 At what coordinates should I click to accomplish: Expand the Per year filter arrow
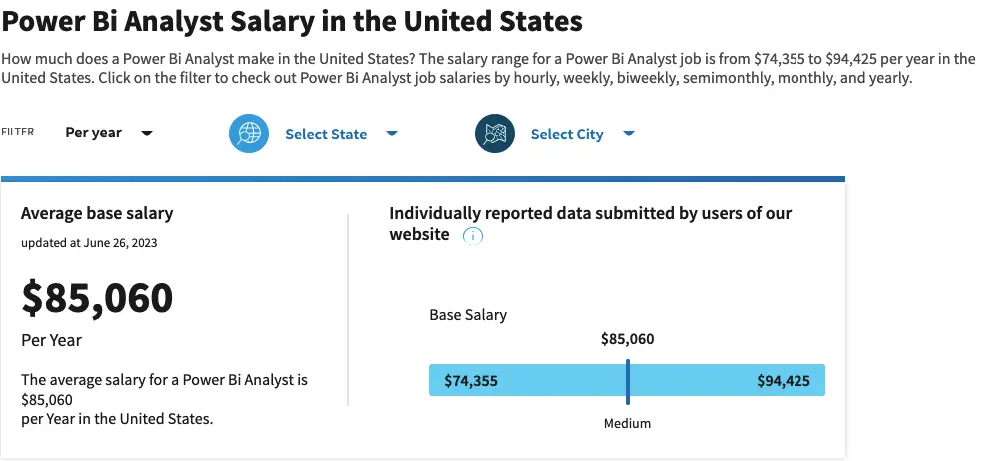click(x=147, y=133)
